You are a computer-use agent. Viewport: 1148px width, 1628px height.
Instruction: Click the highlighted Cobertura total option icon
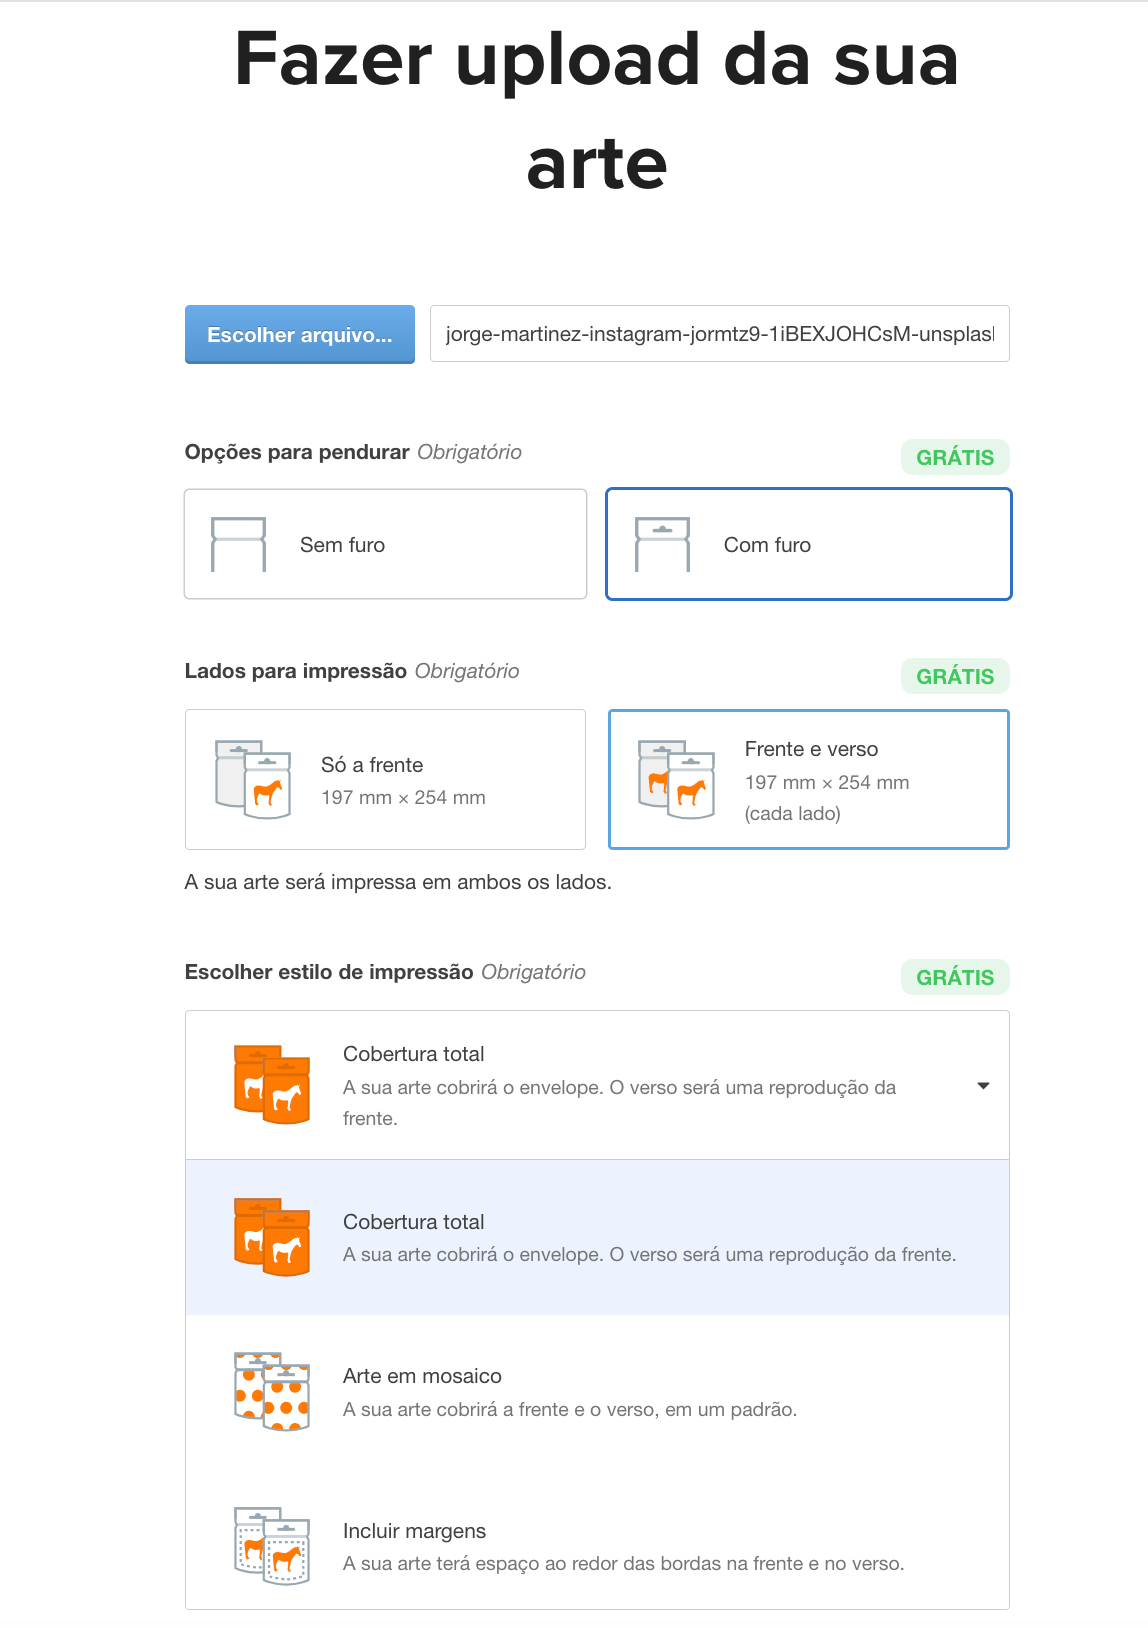click(272, 1237)
